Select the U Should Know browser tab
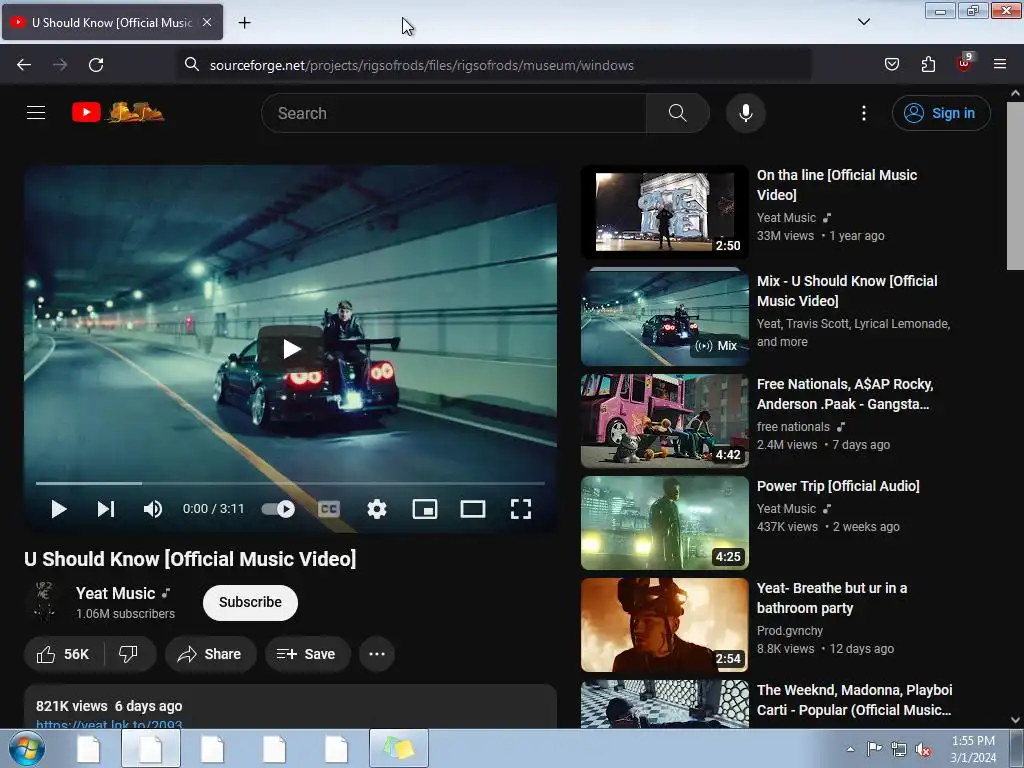 tap(112, 22)
